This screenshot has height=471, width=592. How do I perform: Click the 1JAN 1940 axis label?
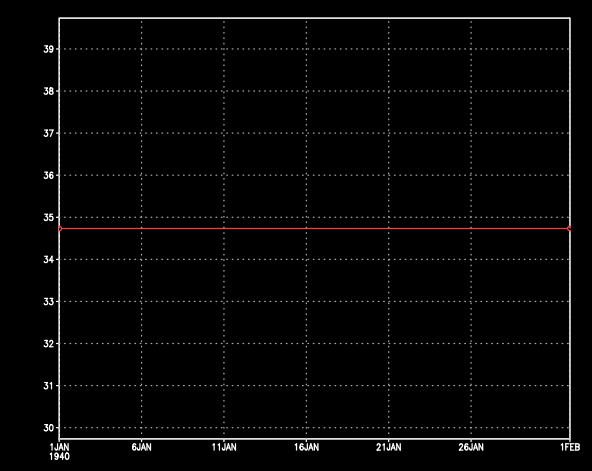(x=60, y=452)
